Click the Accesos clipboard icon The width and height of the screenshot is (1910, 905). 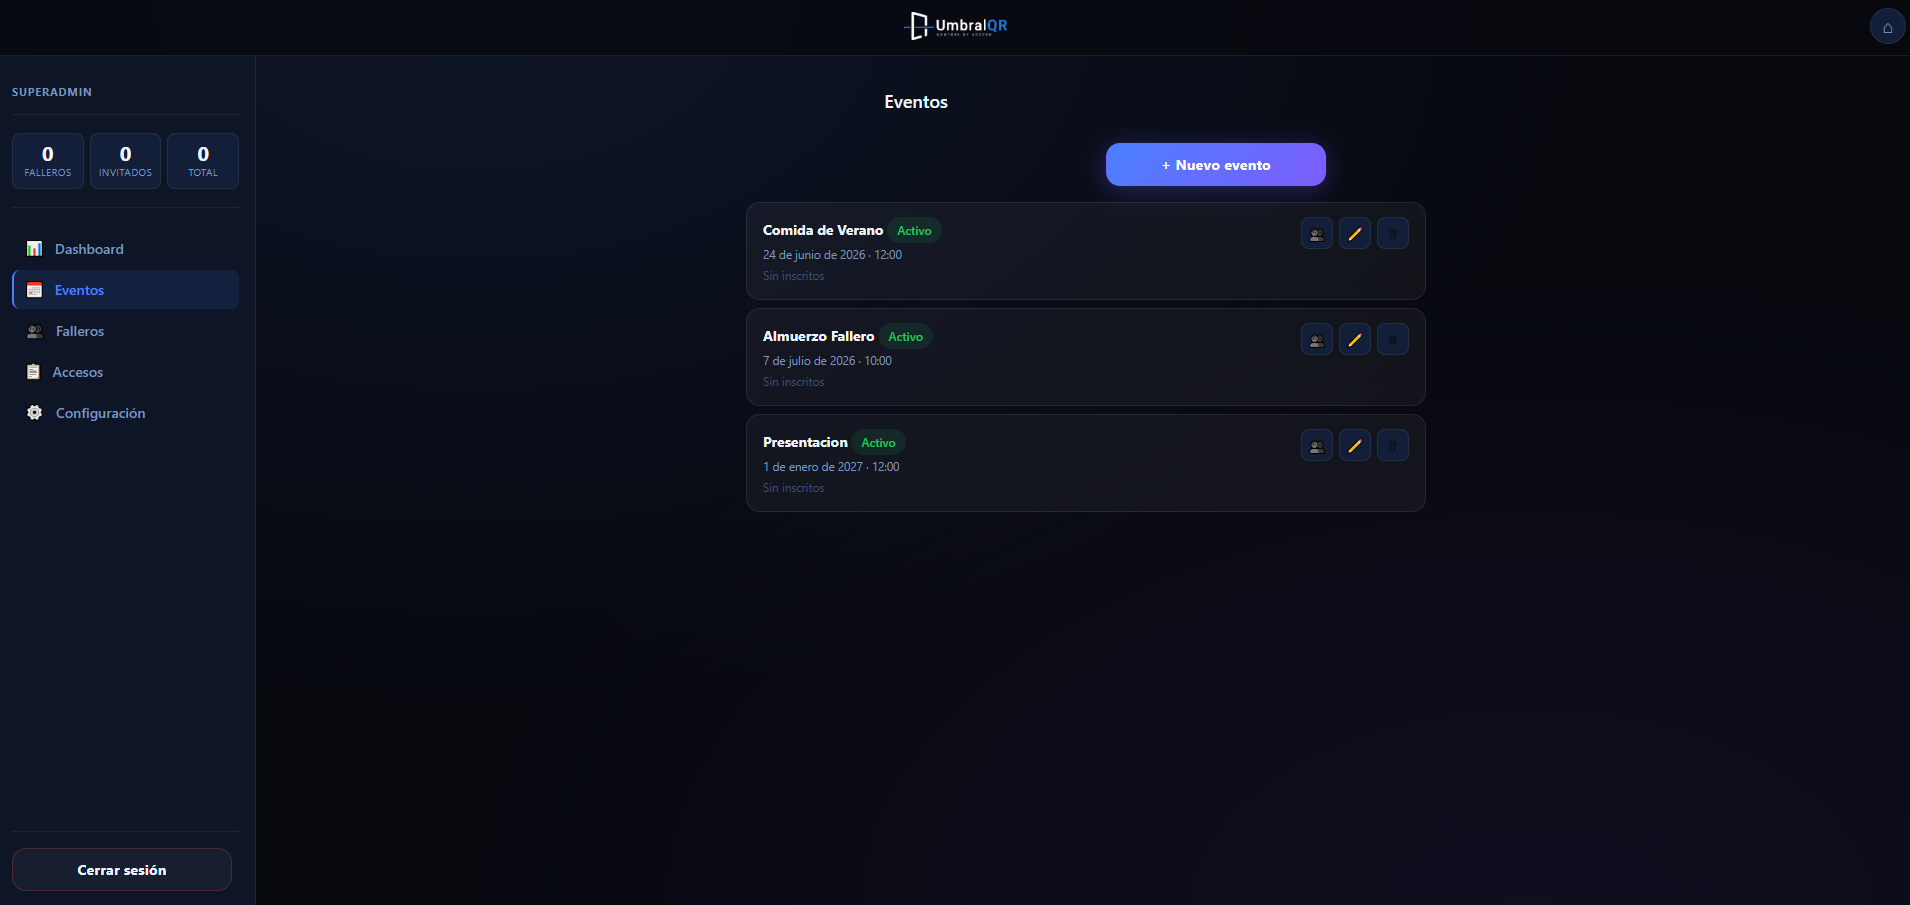pos(33,372)
